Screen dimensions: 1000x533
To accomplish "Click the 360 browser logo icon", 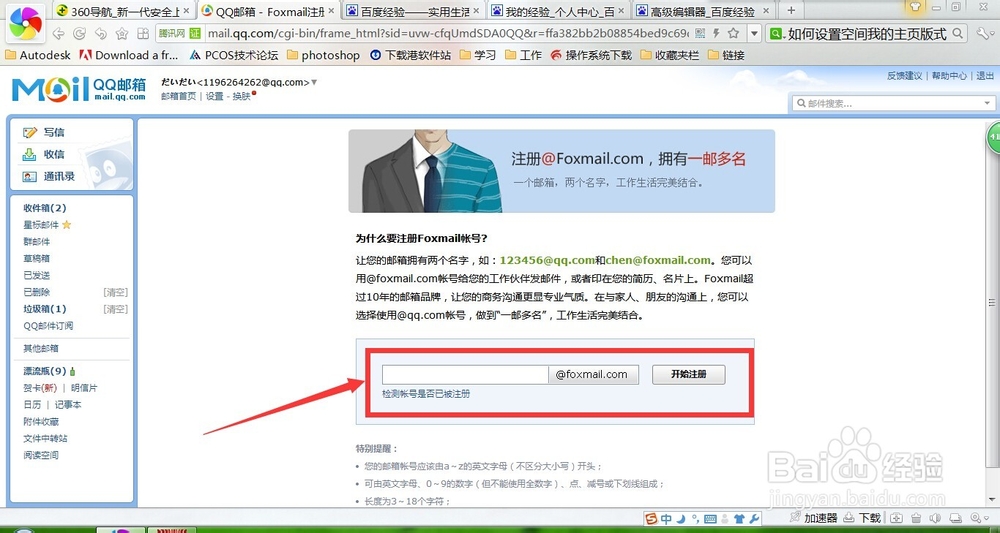I will point(26,23).
